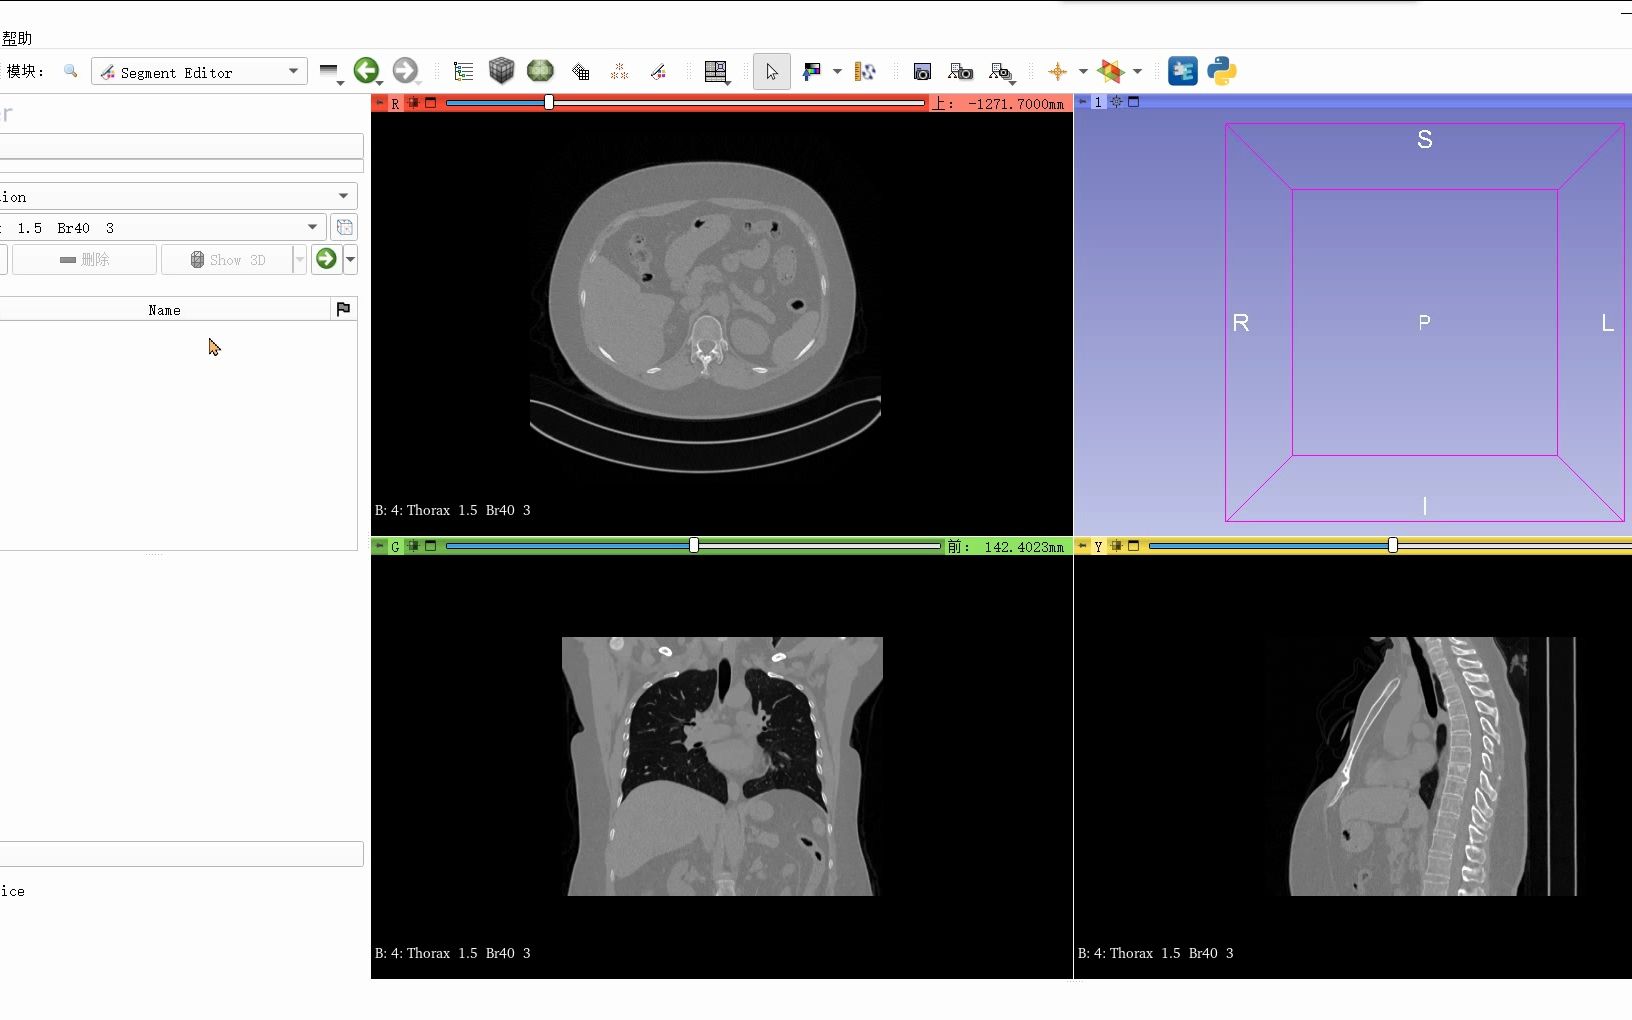The width and height of the screenshot is (1632, 1020).
Task: Open the view layout selector
Action: tap(716, 71)
